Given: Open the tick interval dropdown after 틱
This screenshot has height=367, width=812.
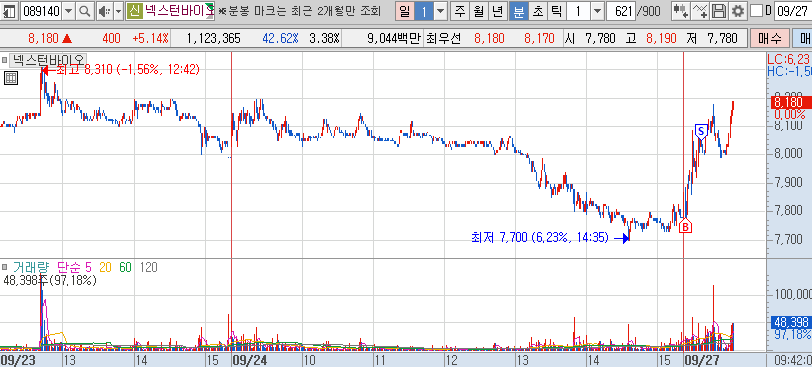Looking at the screenshot, I should (x=597, y=10).
